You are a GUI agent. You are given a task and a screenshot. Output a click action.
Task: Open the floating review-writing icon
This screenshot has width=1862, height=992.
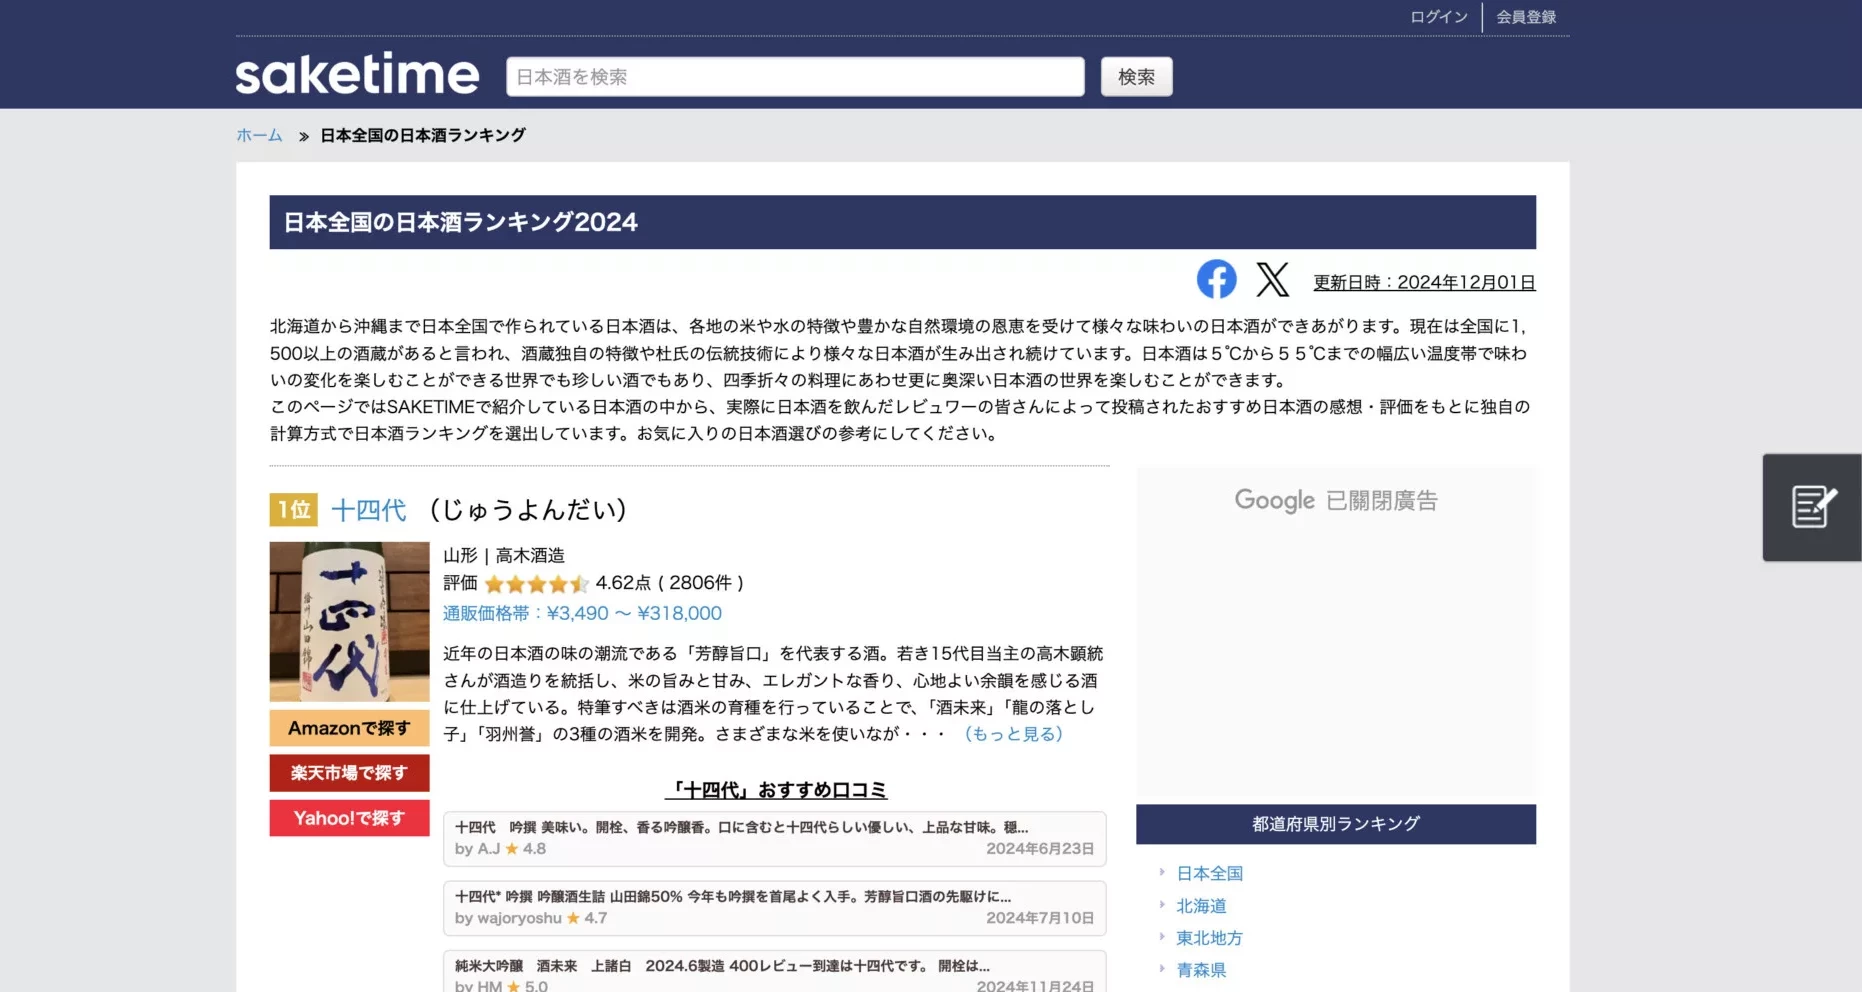[x=1812, y=507]
